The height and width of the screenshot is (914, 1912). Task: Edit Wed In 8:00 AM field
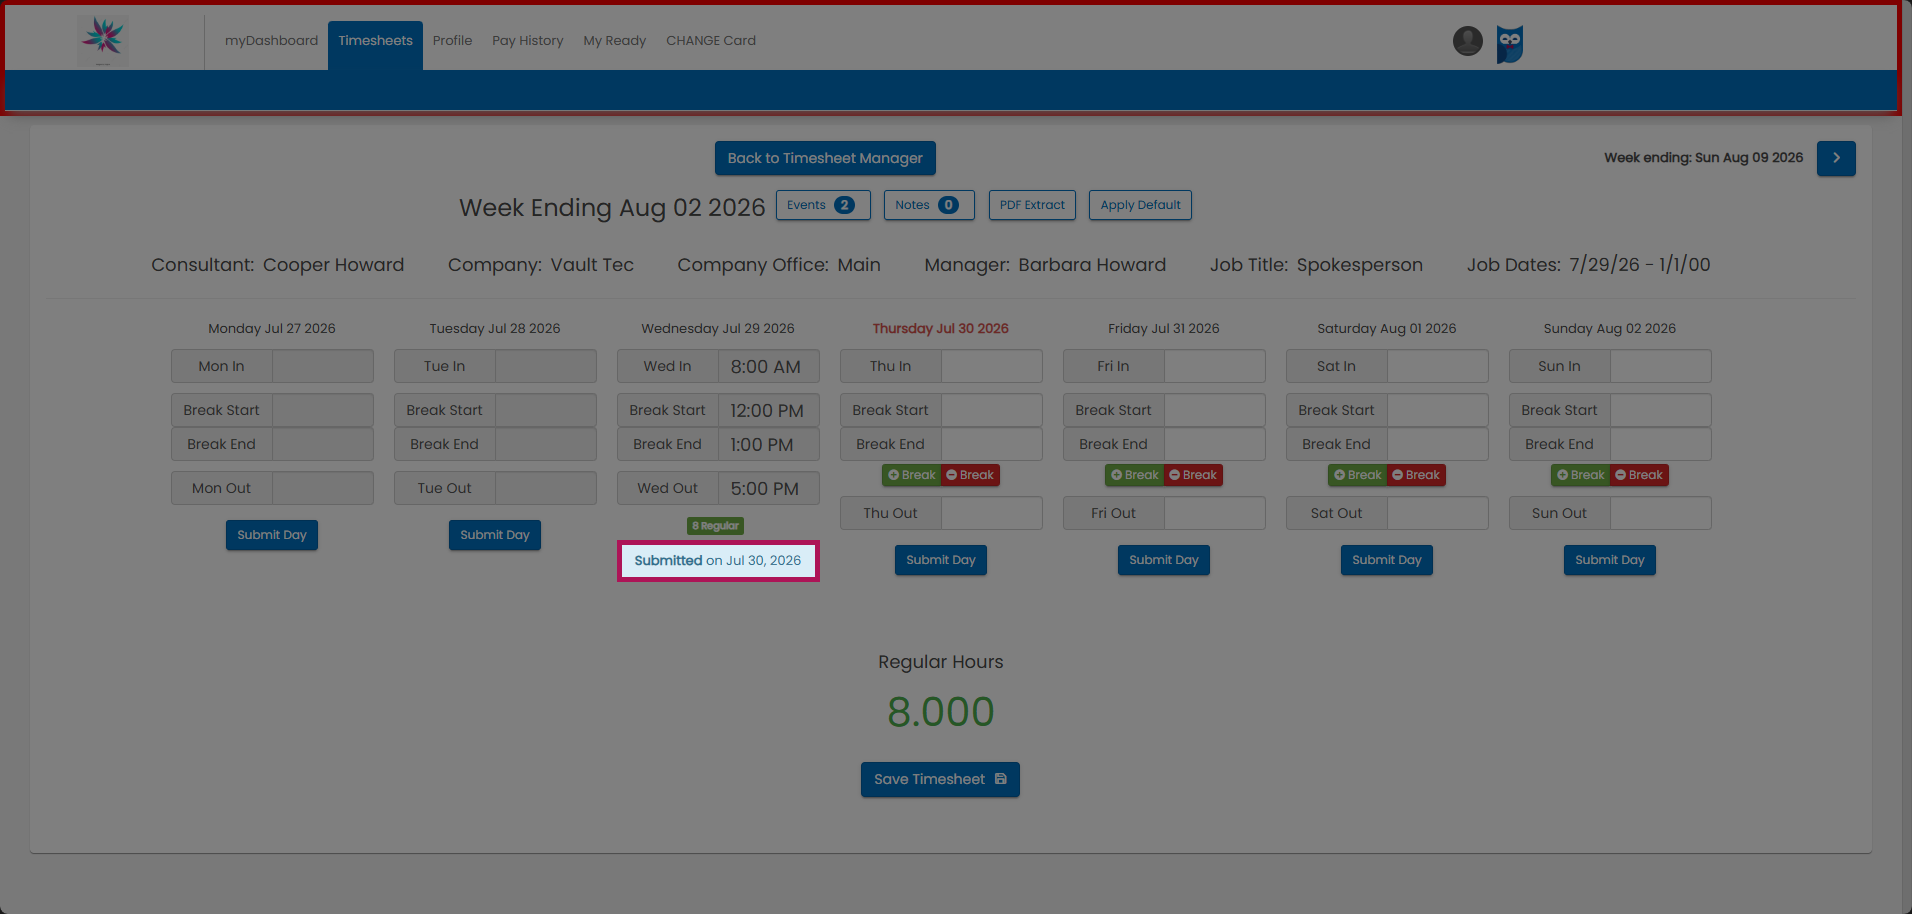(769, 366)
